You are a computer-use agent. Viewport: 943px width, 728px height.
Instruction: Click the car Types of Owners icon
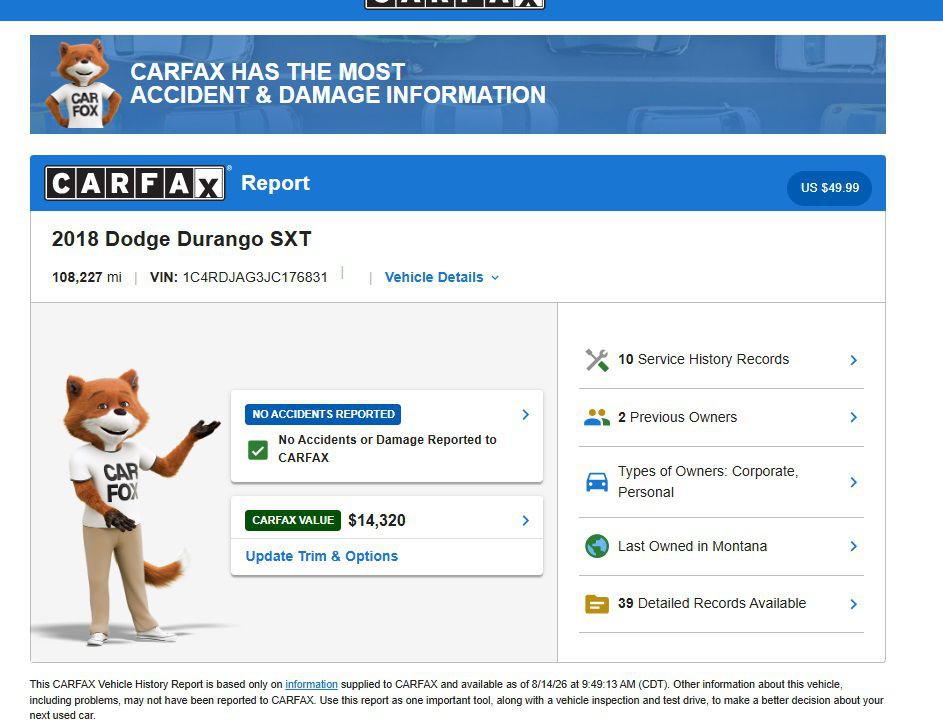tap(597, 482)
